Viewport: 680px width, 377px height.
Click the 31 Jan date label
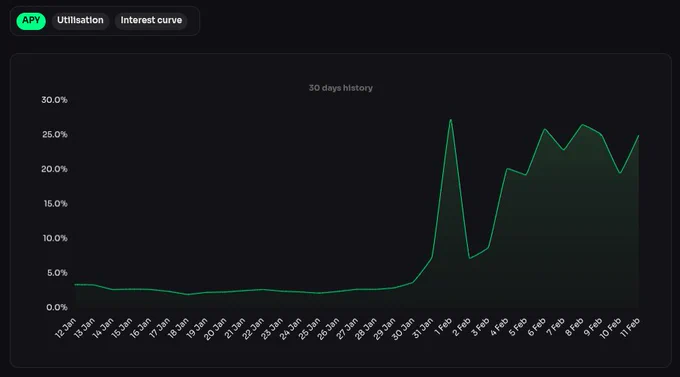(423, 328)
